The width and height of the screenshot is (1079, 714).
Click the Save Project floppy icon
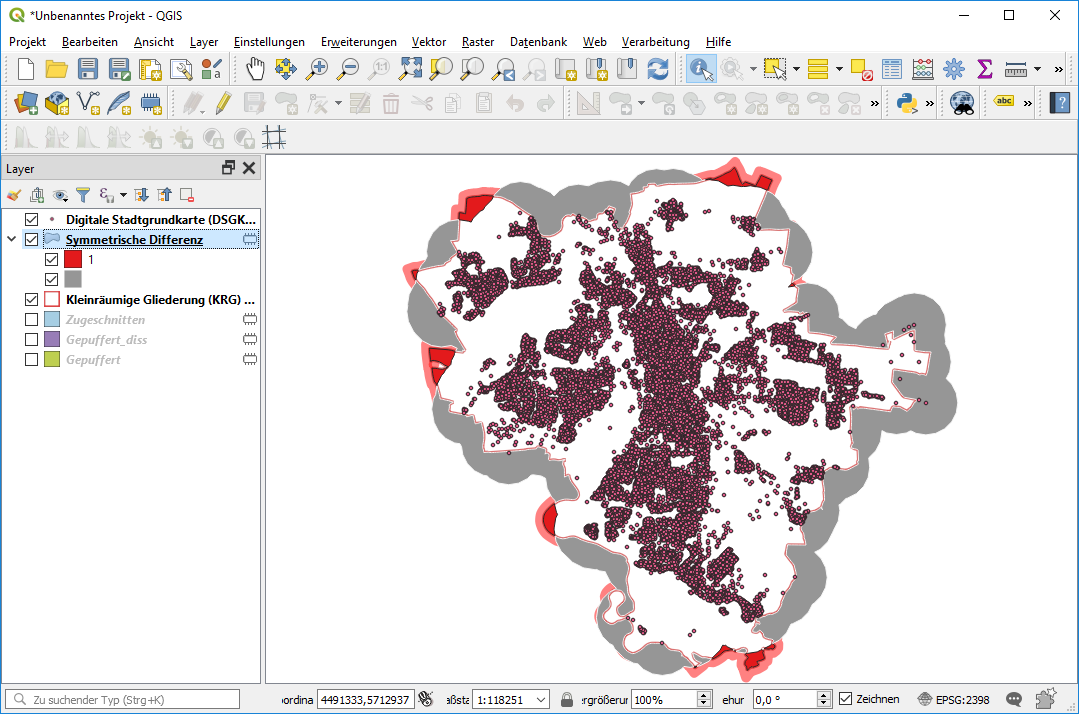tap(88, 69)
